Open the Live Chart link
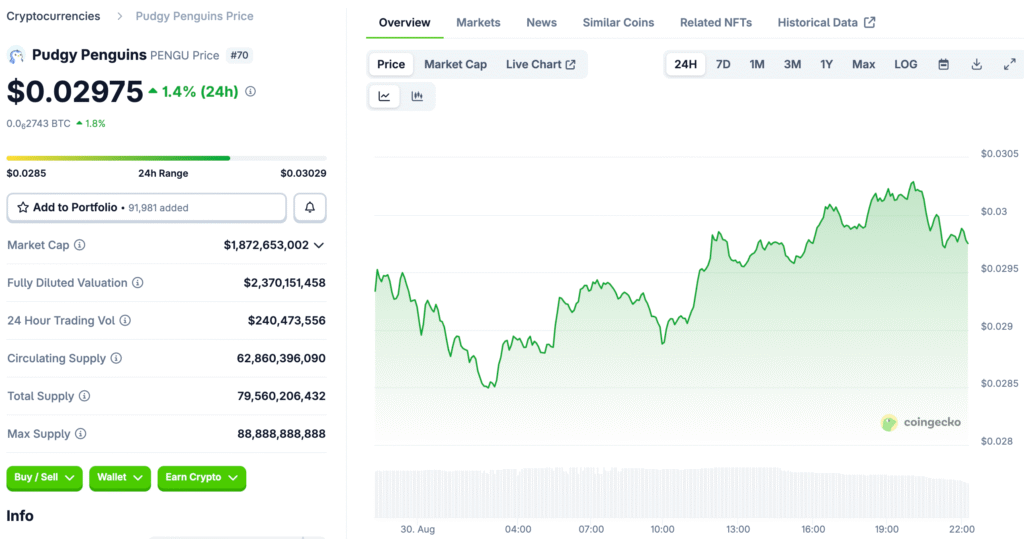The height and width of the screenshot is (539, 1024). tap(541, 64)
